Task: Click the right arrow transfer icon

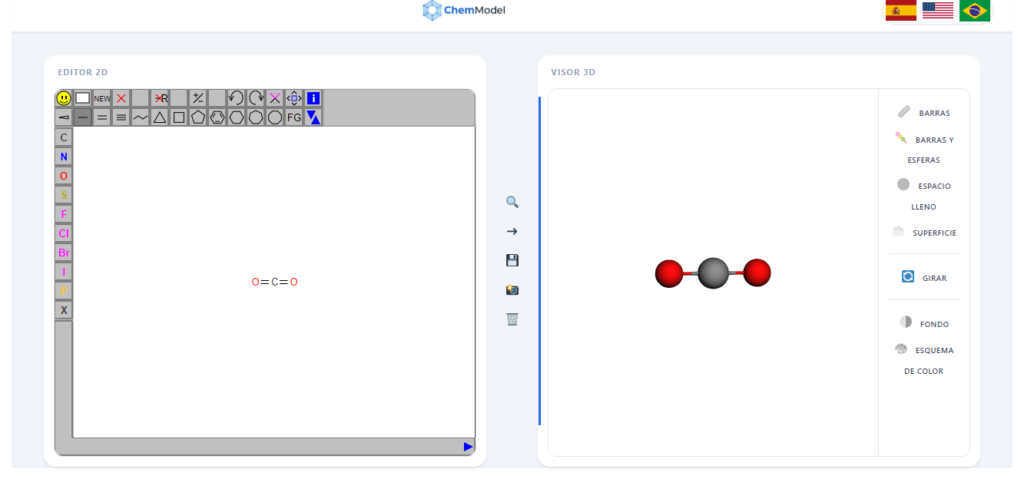Action: [x=512, y=231]
